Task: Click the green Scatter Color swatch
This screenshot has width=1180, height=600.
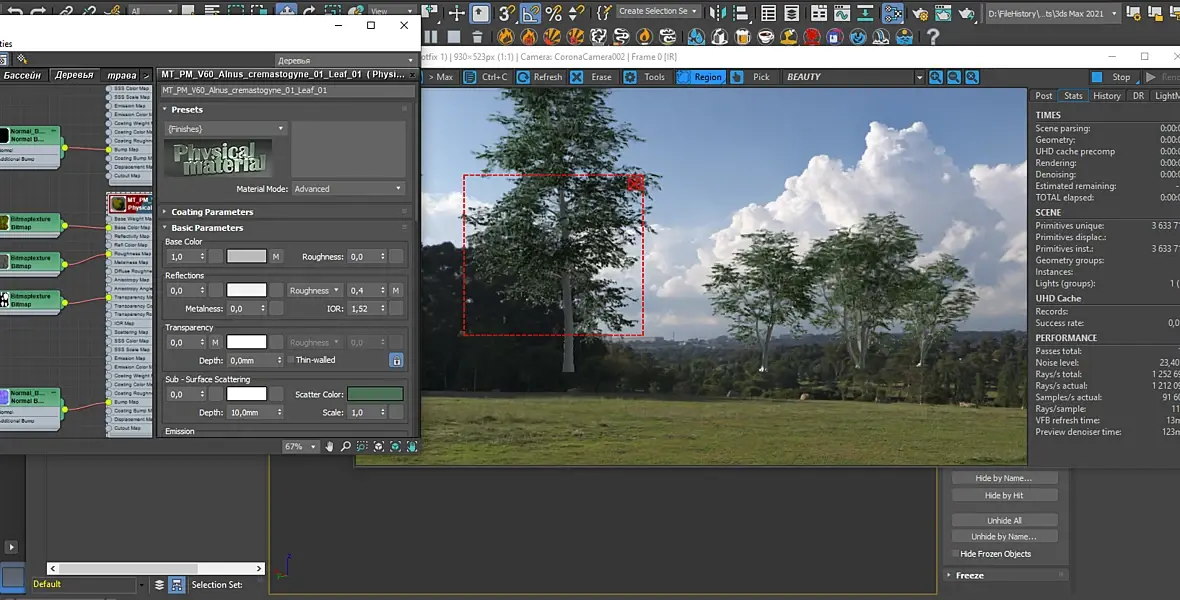Action: coord(375,394)
